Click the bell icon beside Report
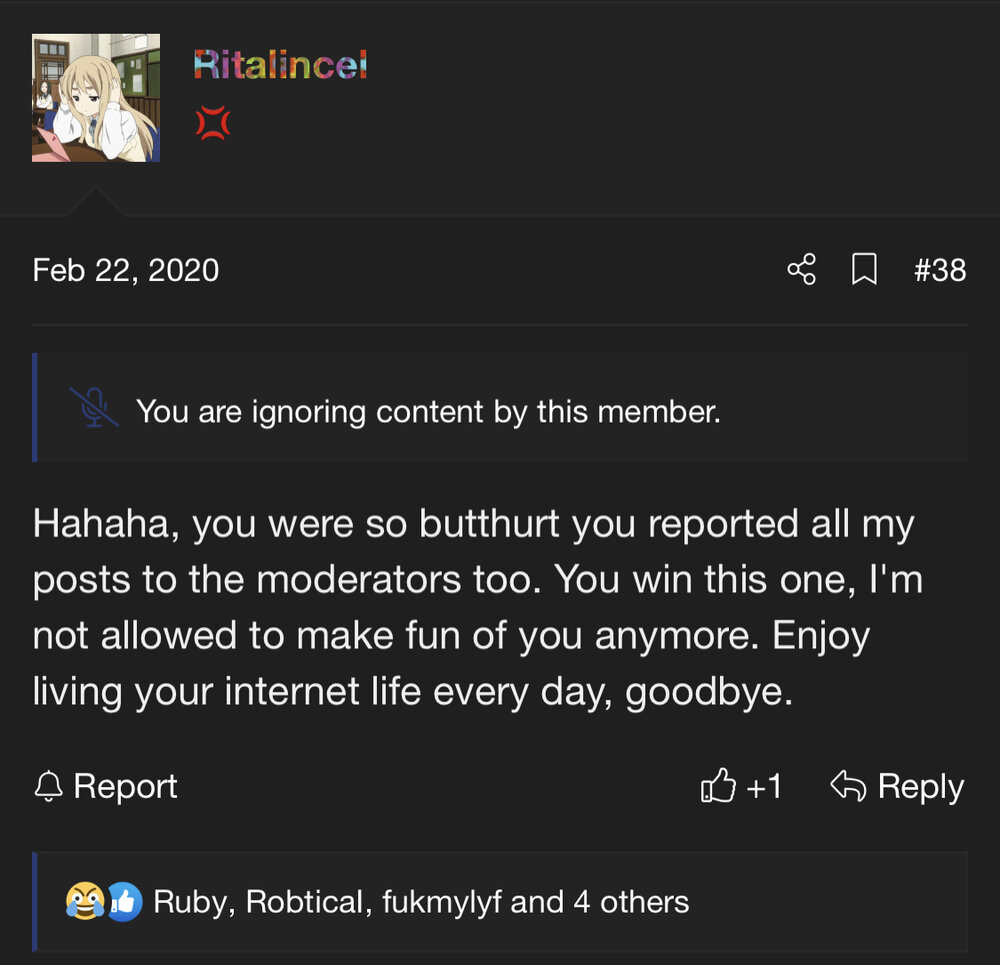The height and width of the screenshot is (965, 1000). click(48, 787)
